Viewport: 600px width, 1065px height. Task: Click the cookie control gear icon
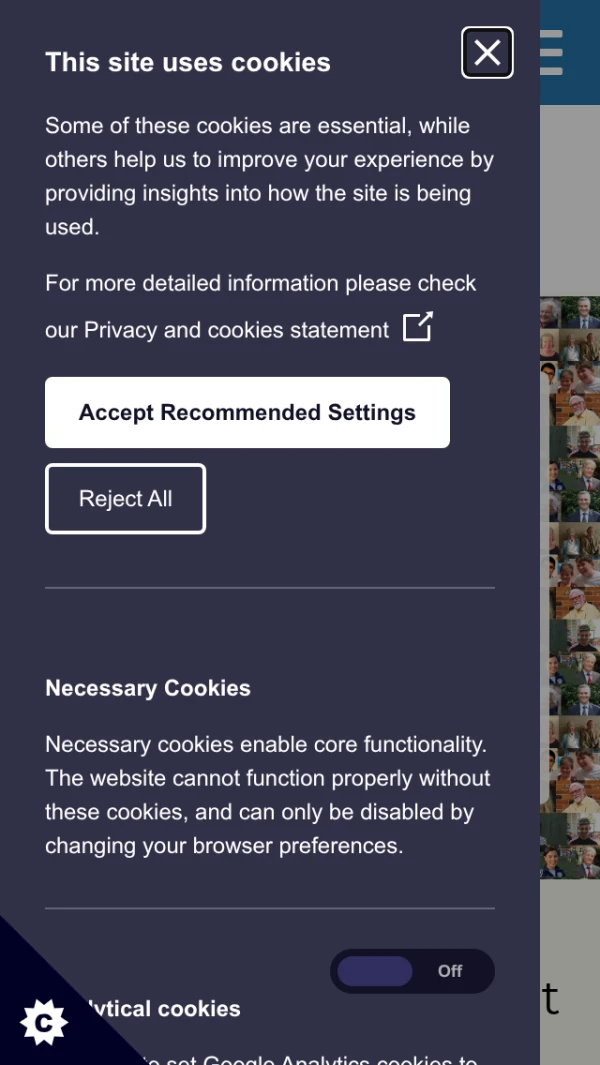pyautogui.click(x=44, y=1021)
